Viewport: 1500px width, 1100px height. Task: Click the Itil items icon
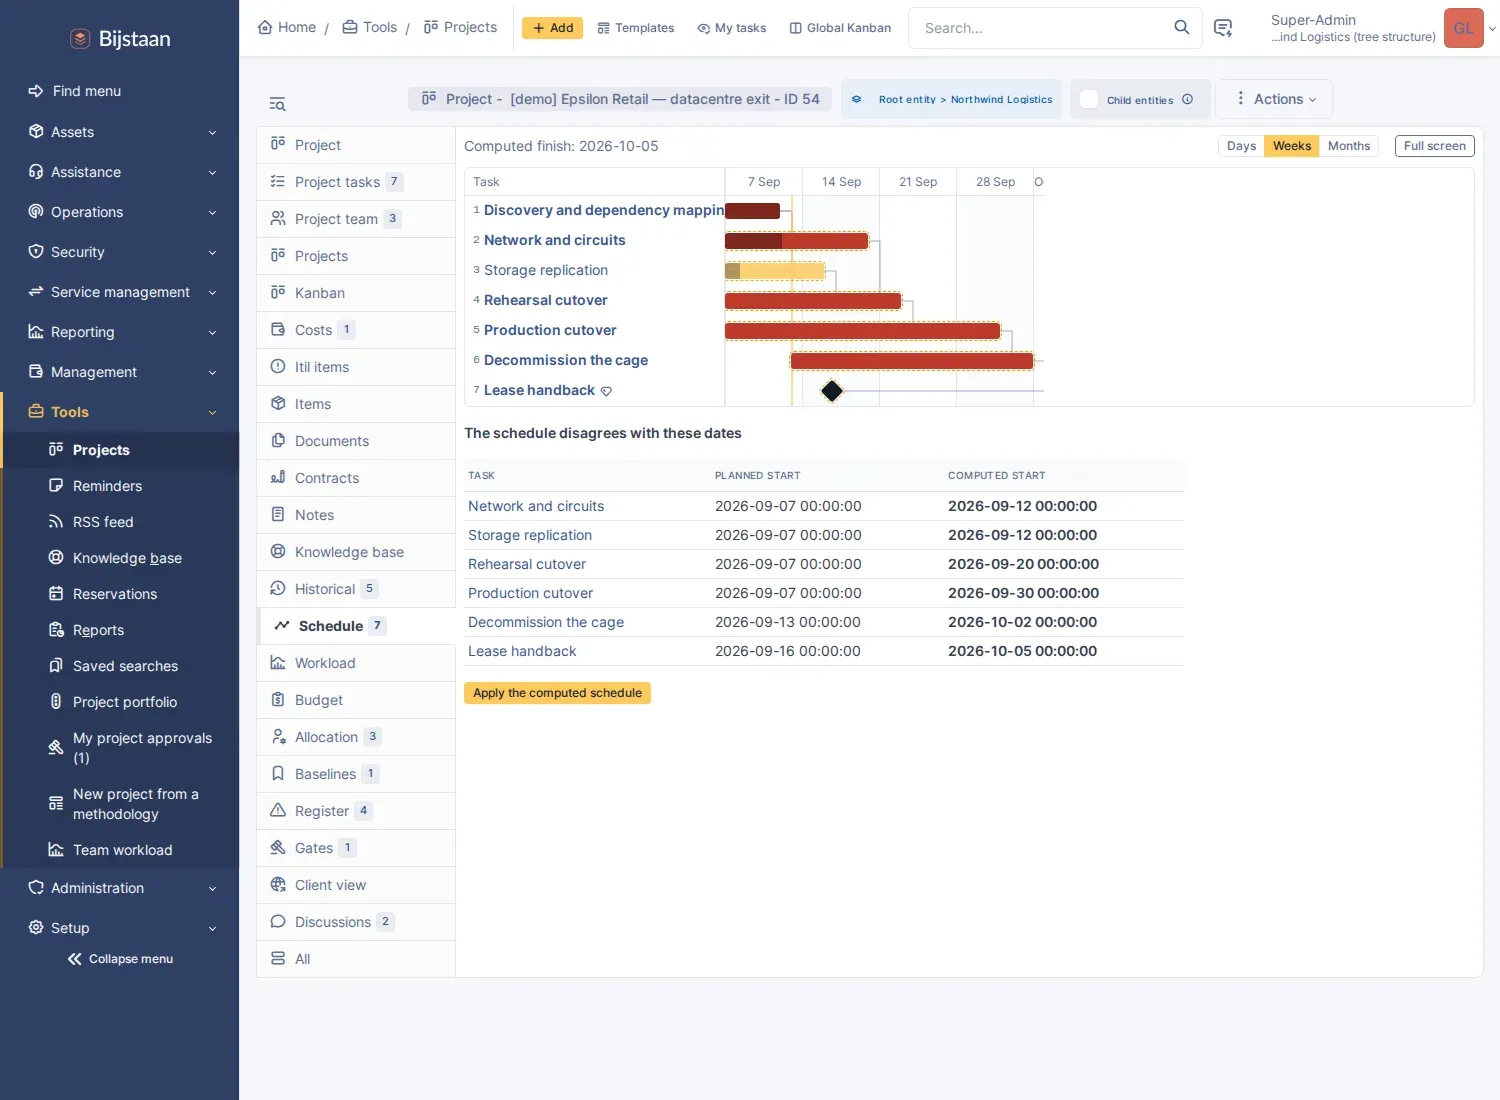(278, 366)
